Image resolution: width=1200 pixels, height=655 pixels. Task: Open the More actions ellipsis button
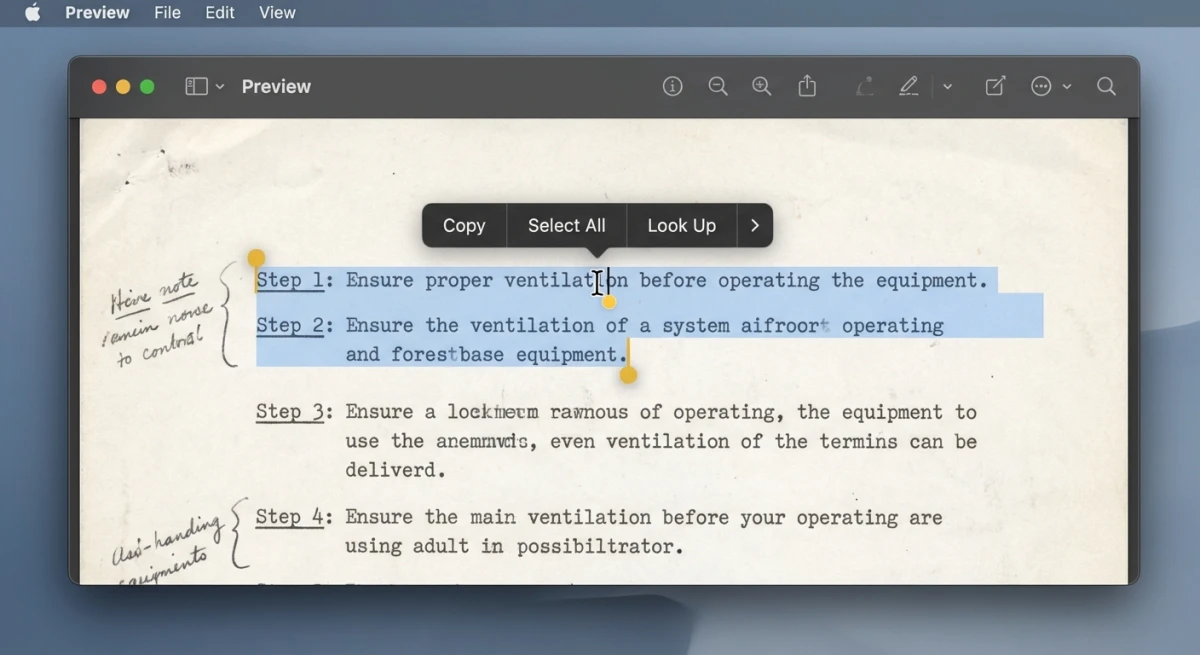click(1041, 87)
